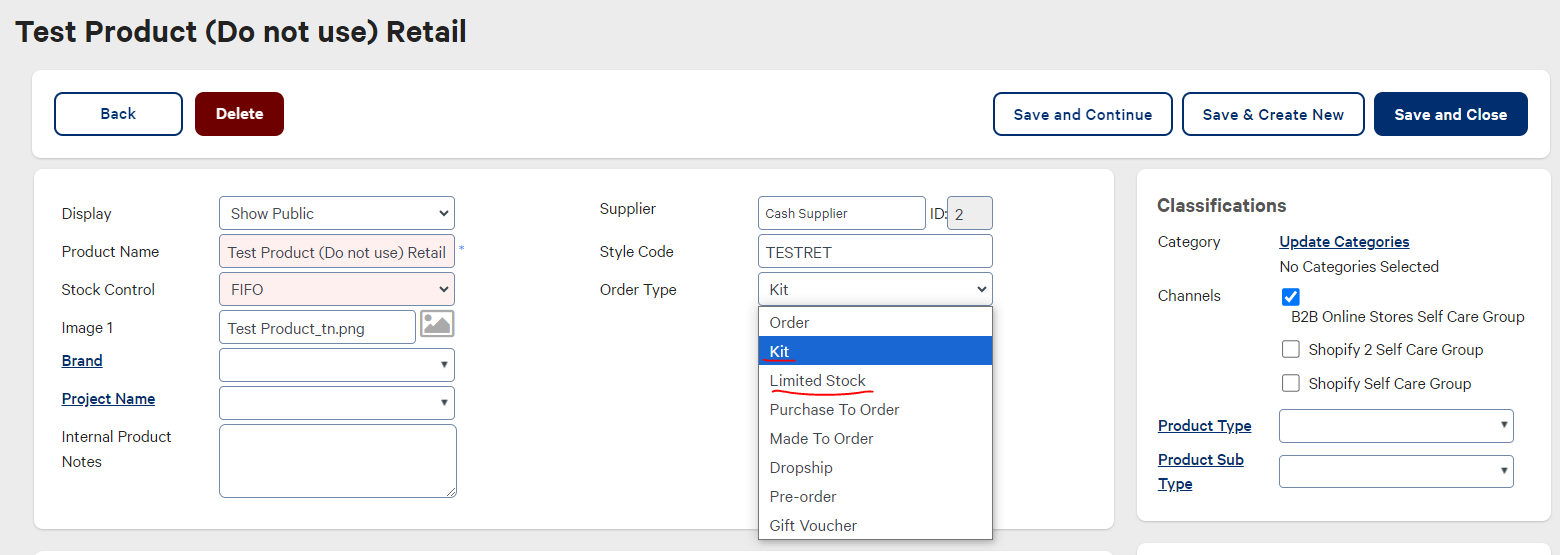Select Limited Stock from Order Type list
This screenshot has width=1560, height=555.
click(817, 381)
